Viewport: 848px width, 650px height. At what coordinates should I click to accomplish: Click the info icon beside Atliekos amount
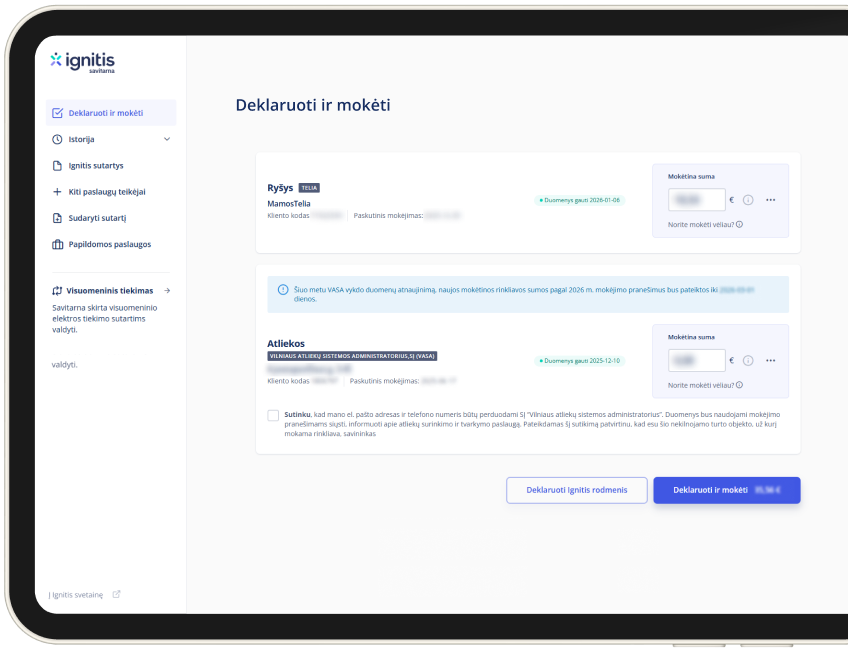(x=748, y=361)
